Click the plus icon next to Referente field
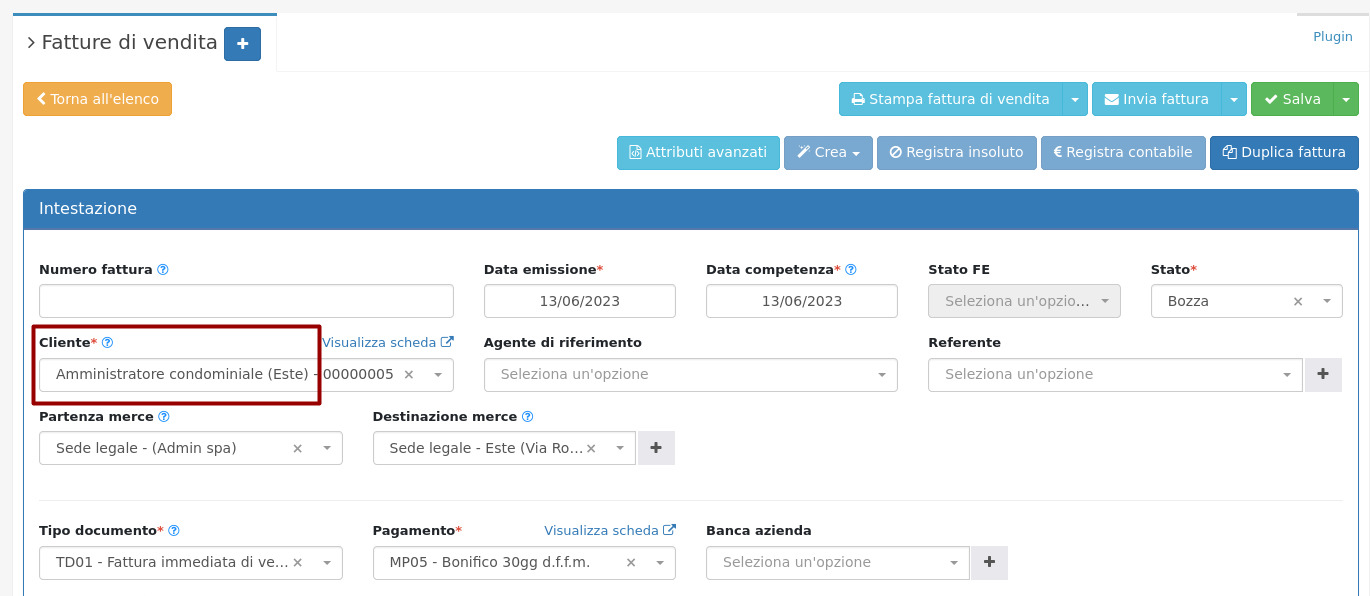 (x=1323, y=374)
